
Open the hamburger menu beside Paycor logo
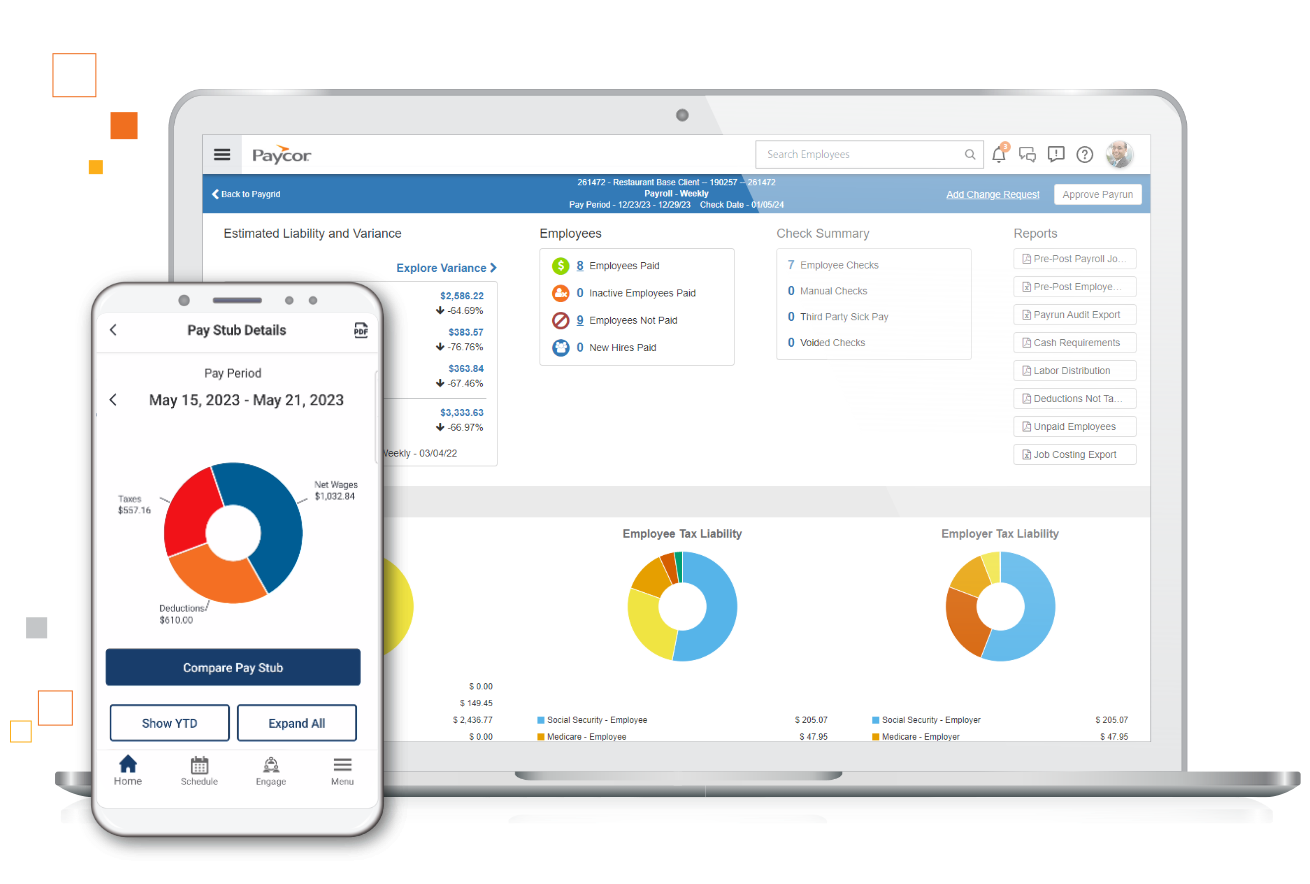(222, 155)
